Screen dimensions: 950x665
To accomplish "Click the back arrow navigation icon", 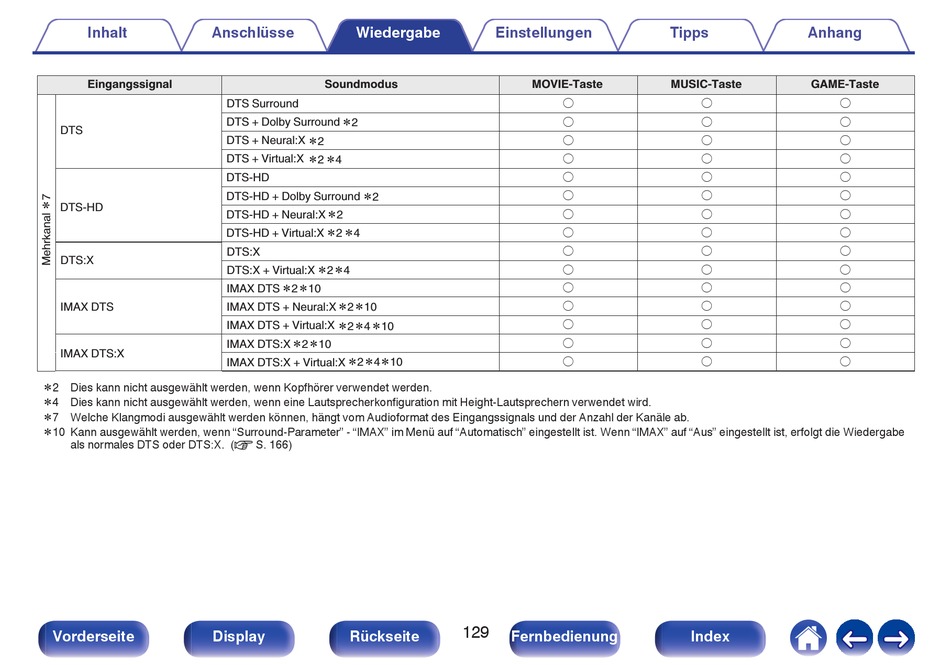I will point(853,637).
